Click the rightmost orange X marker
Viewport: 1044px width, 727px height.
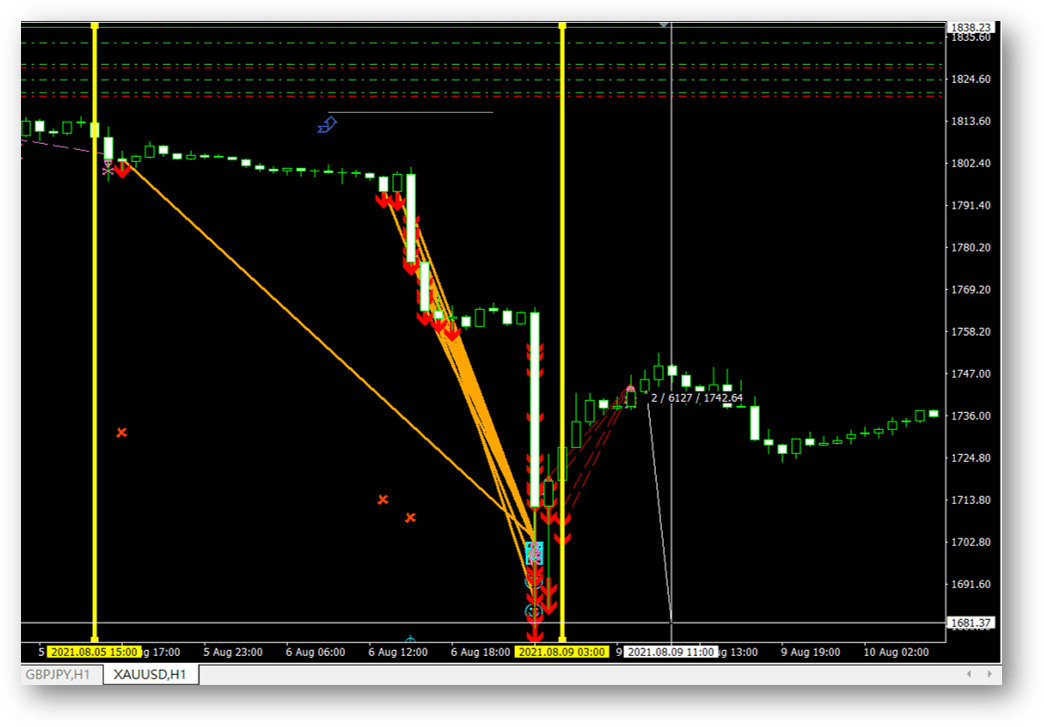click(410, 517)
